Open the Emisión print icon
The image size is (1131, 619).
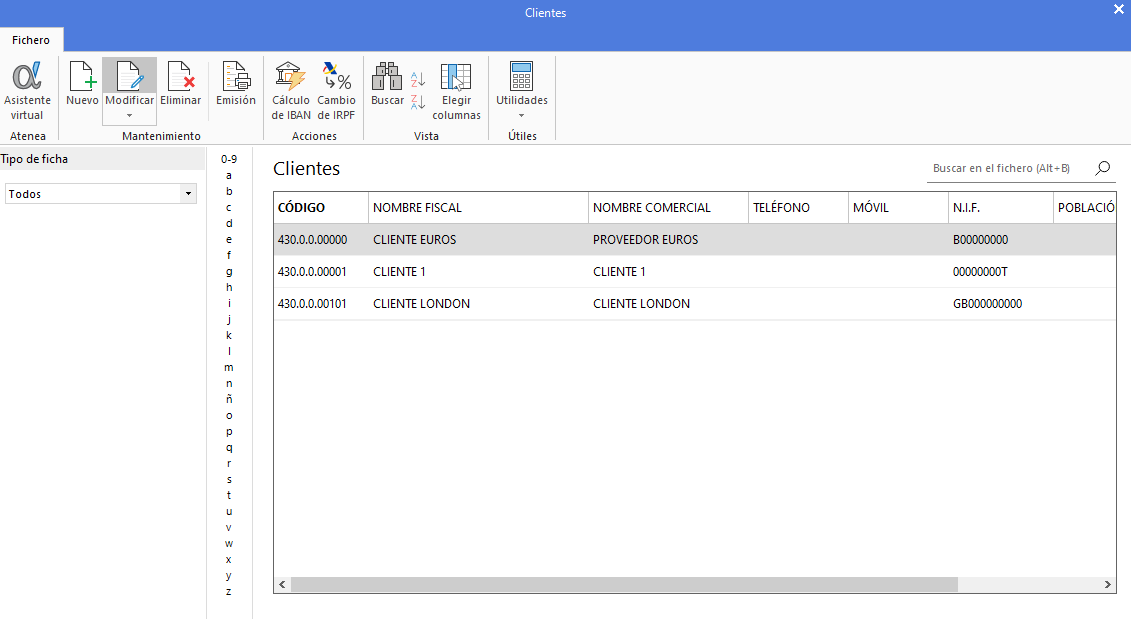pos(236,84)
